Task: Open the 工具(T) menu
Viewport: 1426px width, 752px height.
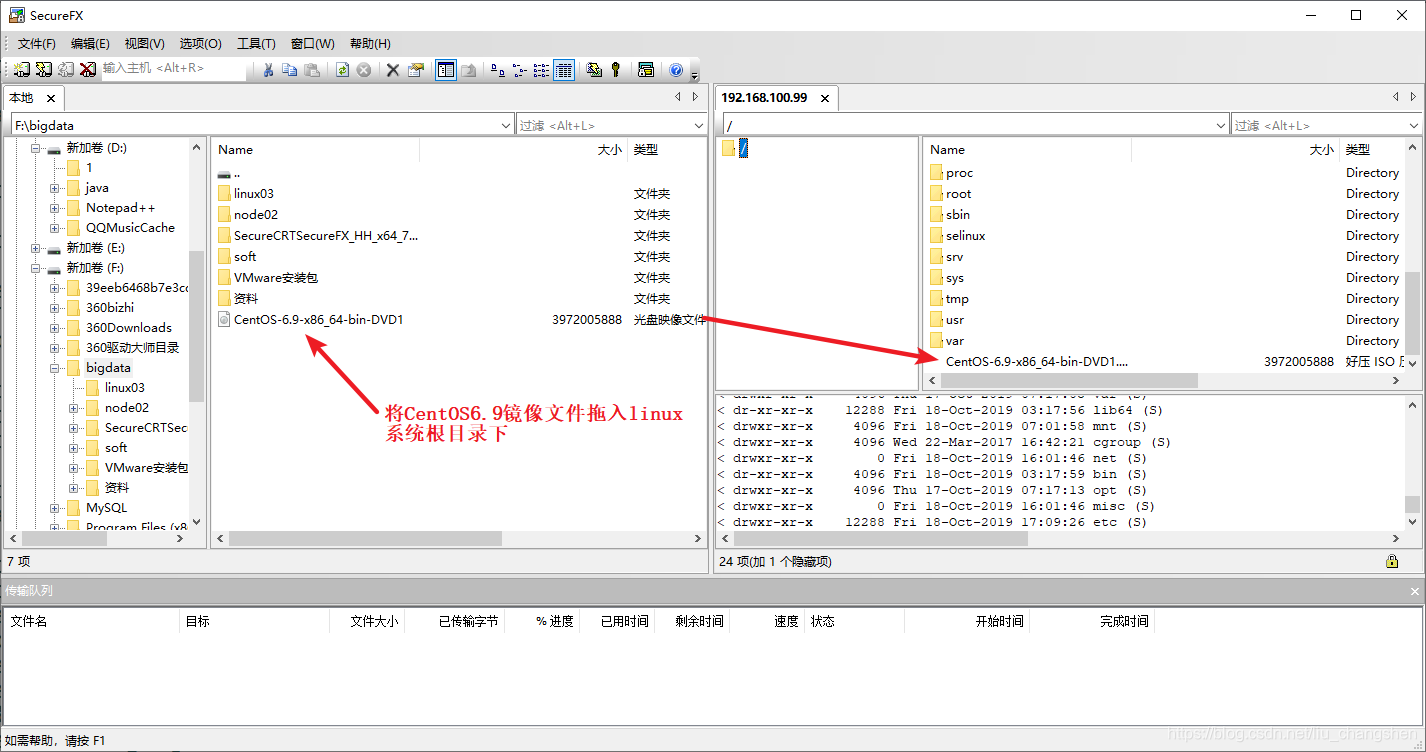Action: (x=256, y=43)
